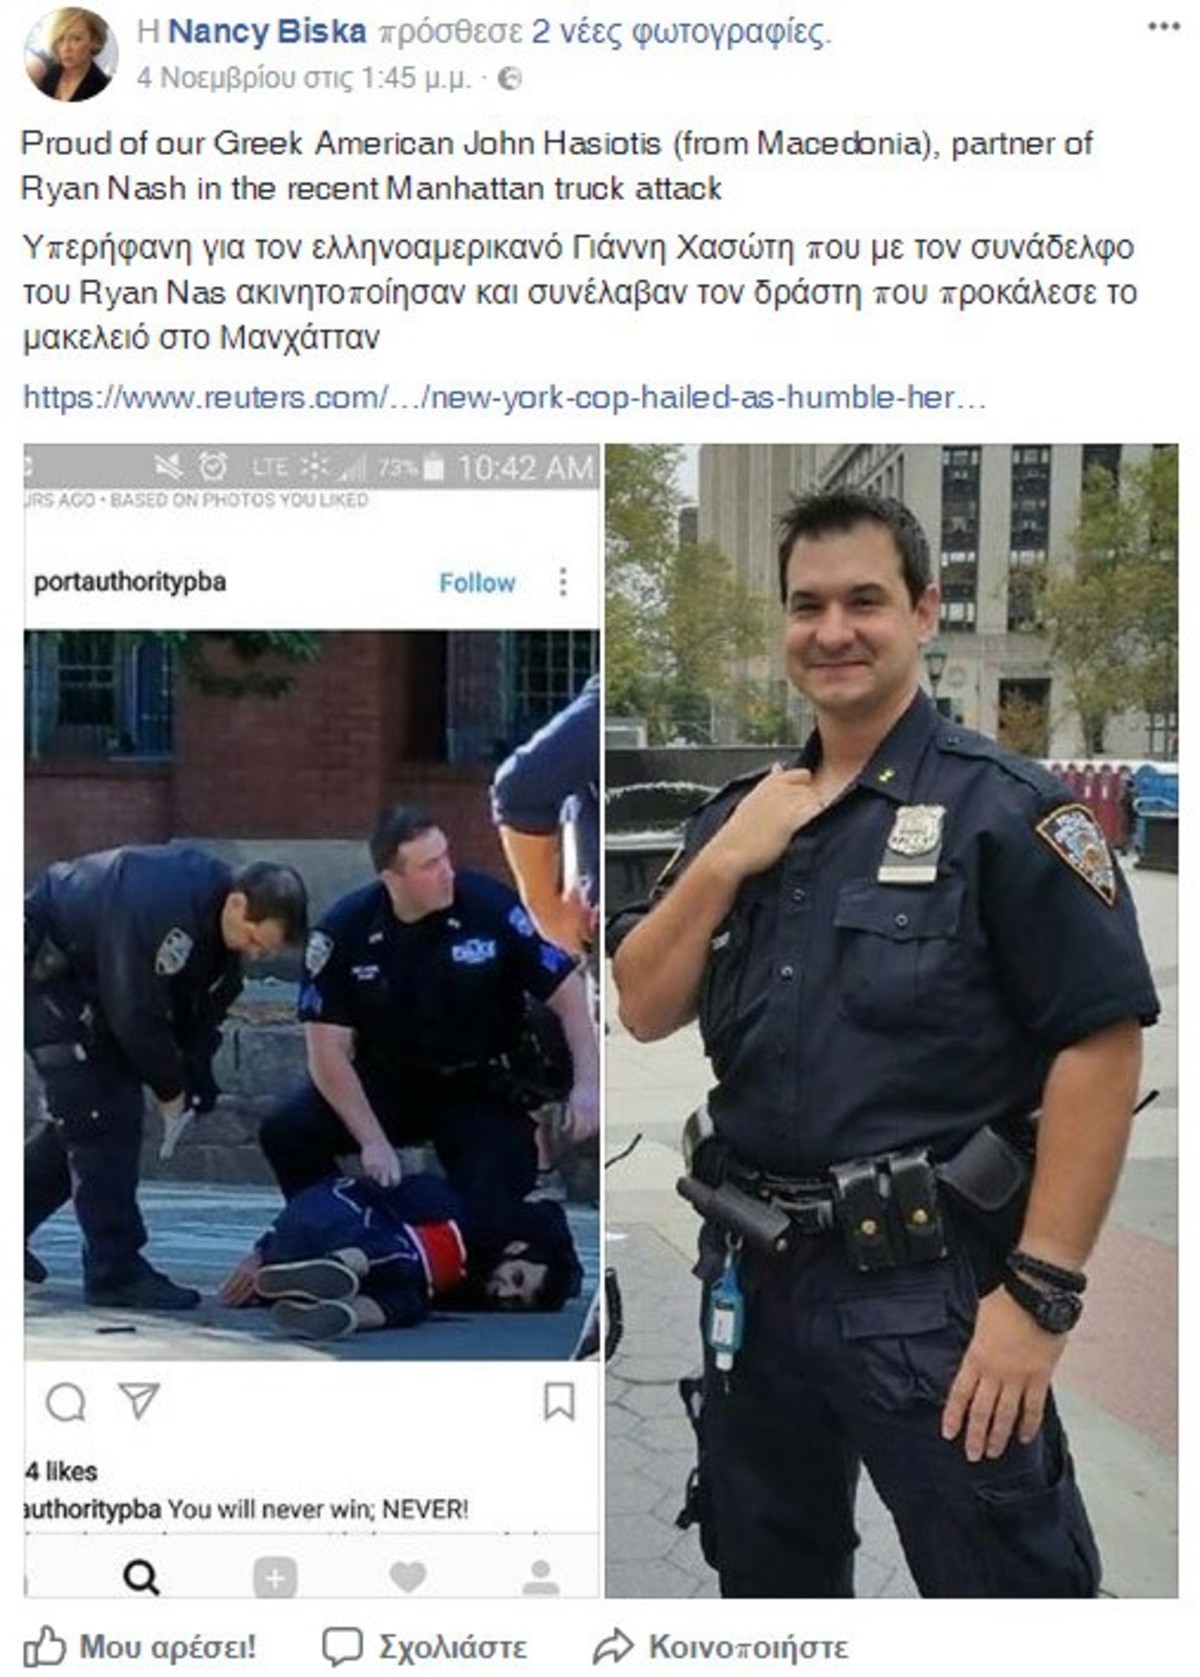Viewport: 1200px width, 1677px height.
Task: Click the globe privacy icon beside timestamp
Action: (x=510, y=78)
